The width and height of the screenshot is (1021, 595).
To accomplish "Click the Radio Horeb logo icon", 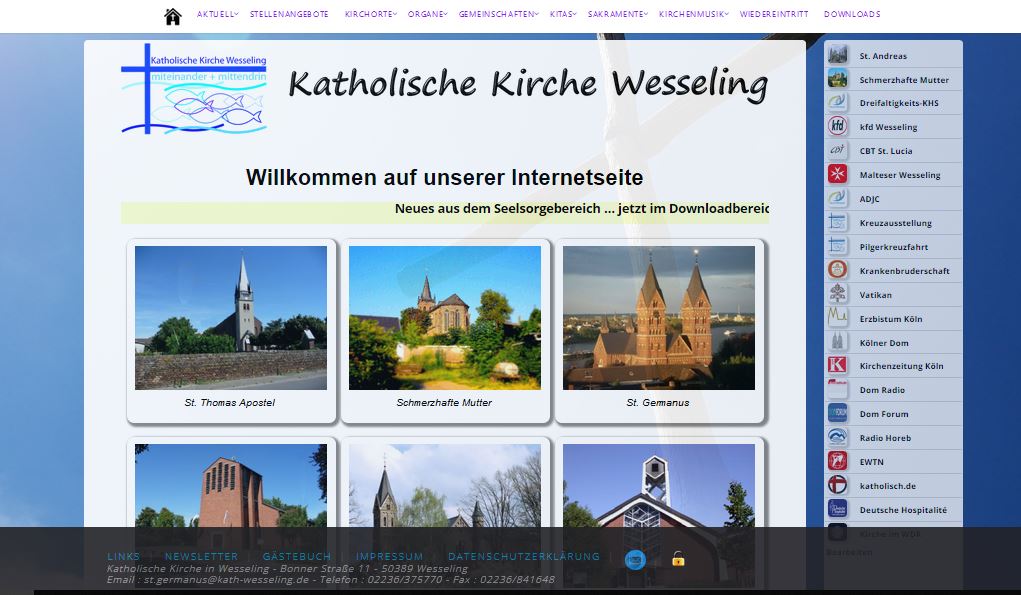I will point(837,437).
